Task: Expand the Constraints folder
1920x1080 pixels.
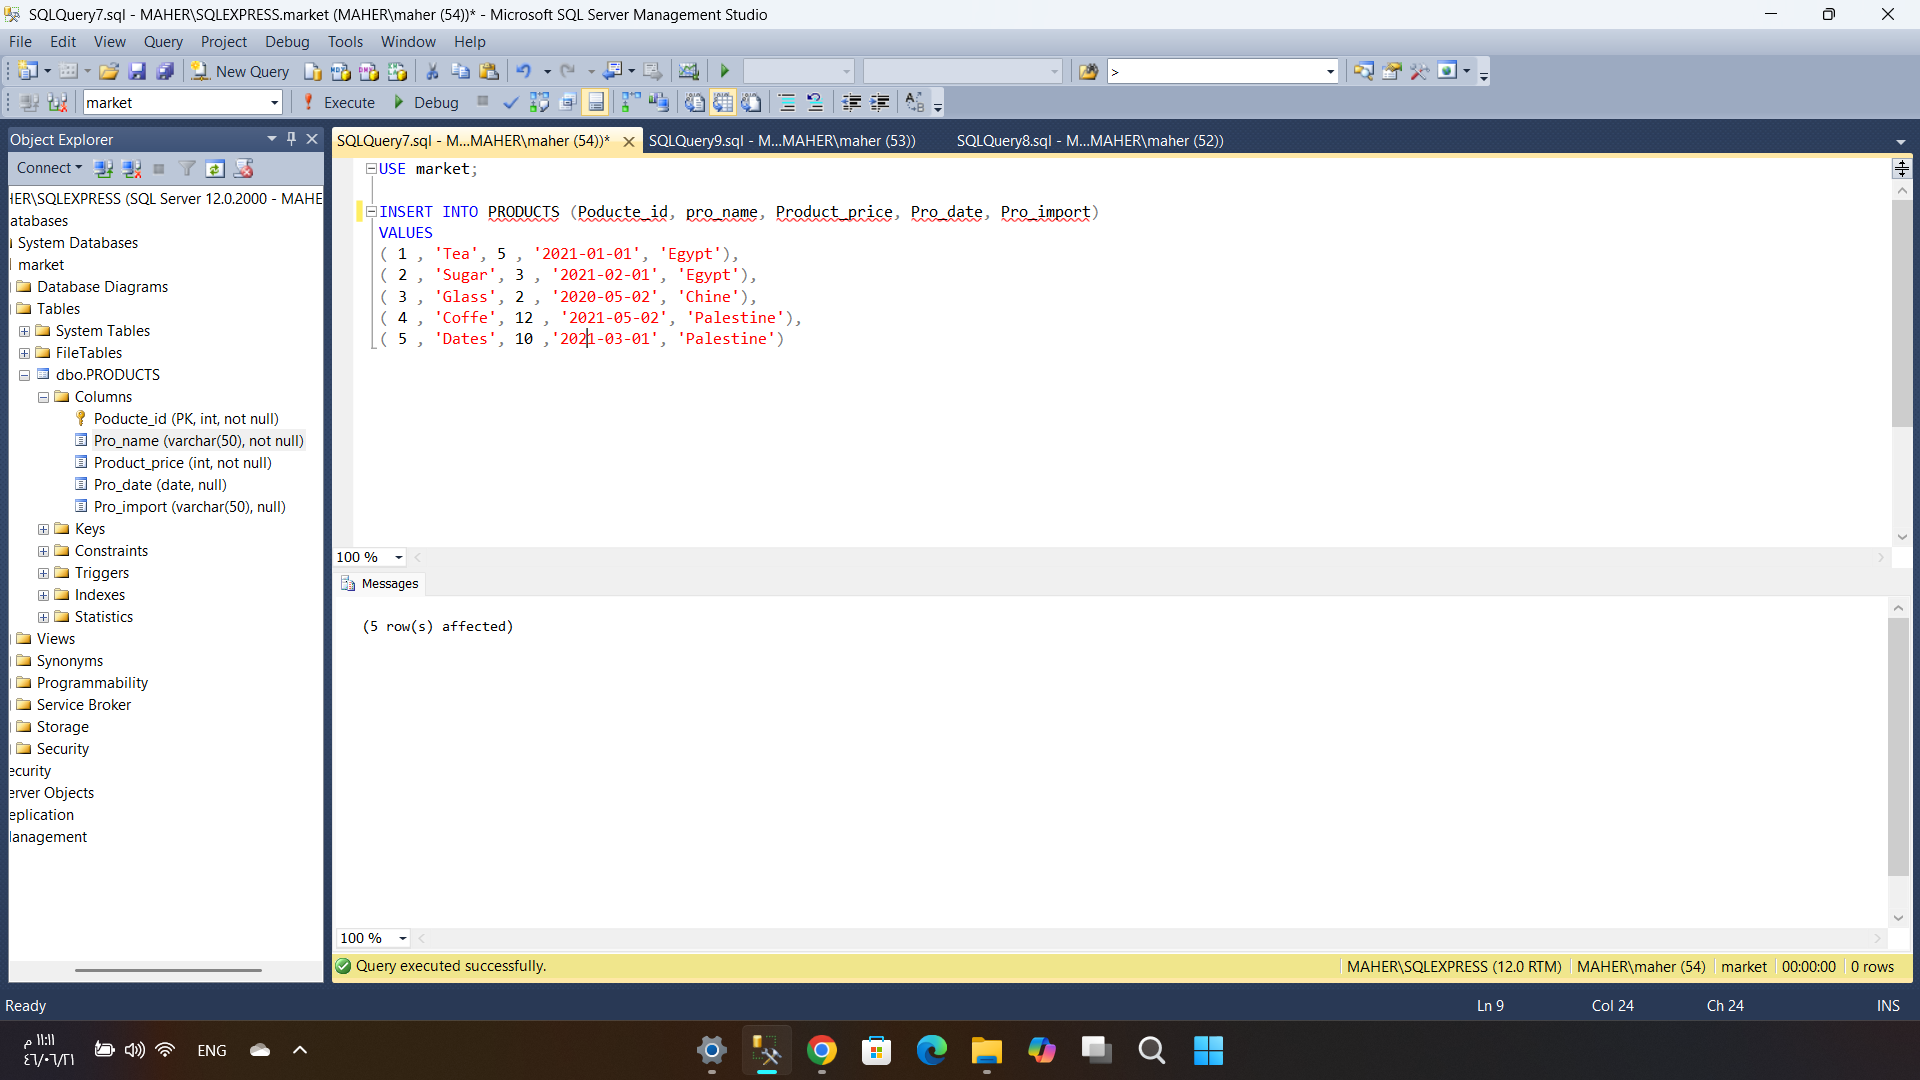Action: click(x=43, y=551)
